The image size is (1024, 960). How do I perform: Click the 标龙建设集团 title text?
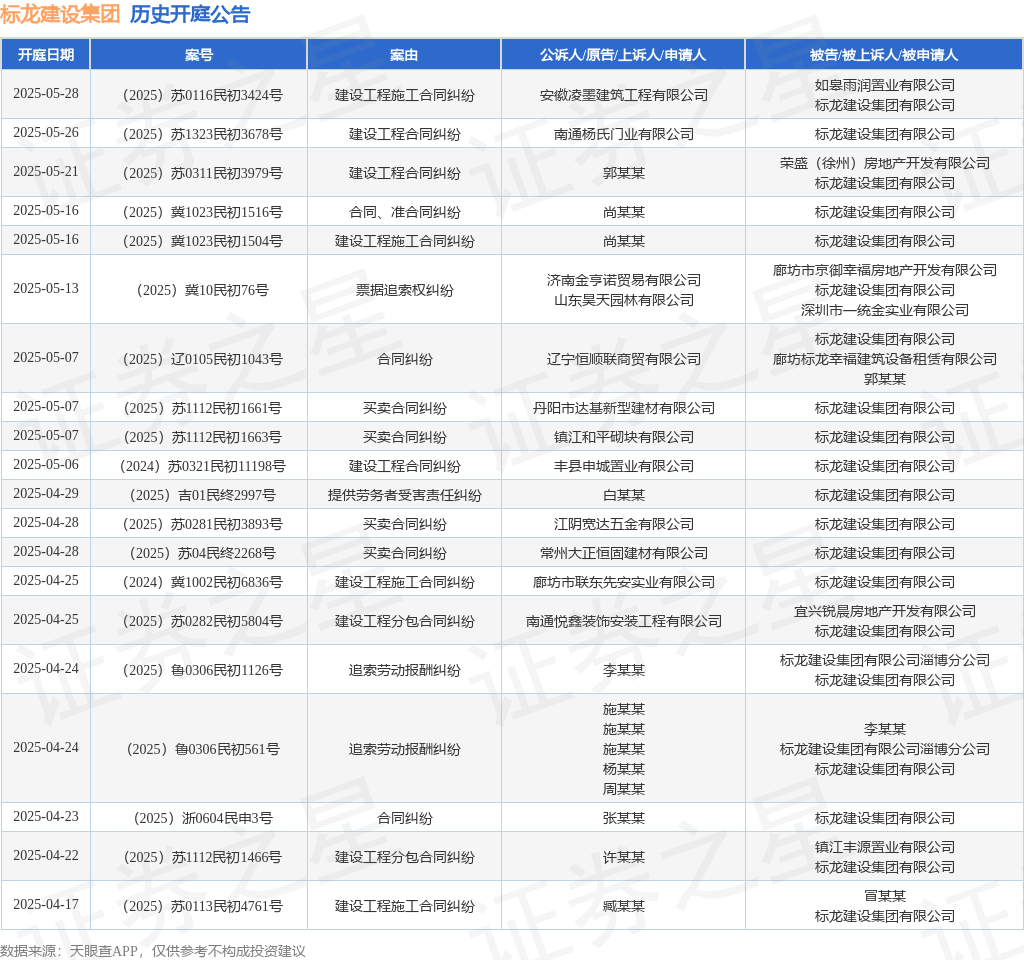[x=60, y=14]
